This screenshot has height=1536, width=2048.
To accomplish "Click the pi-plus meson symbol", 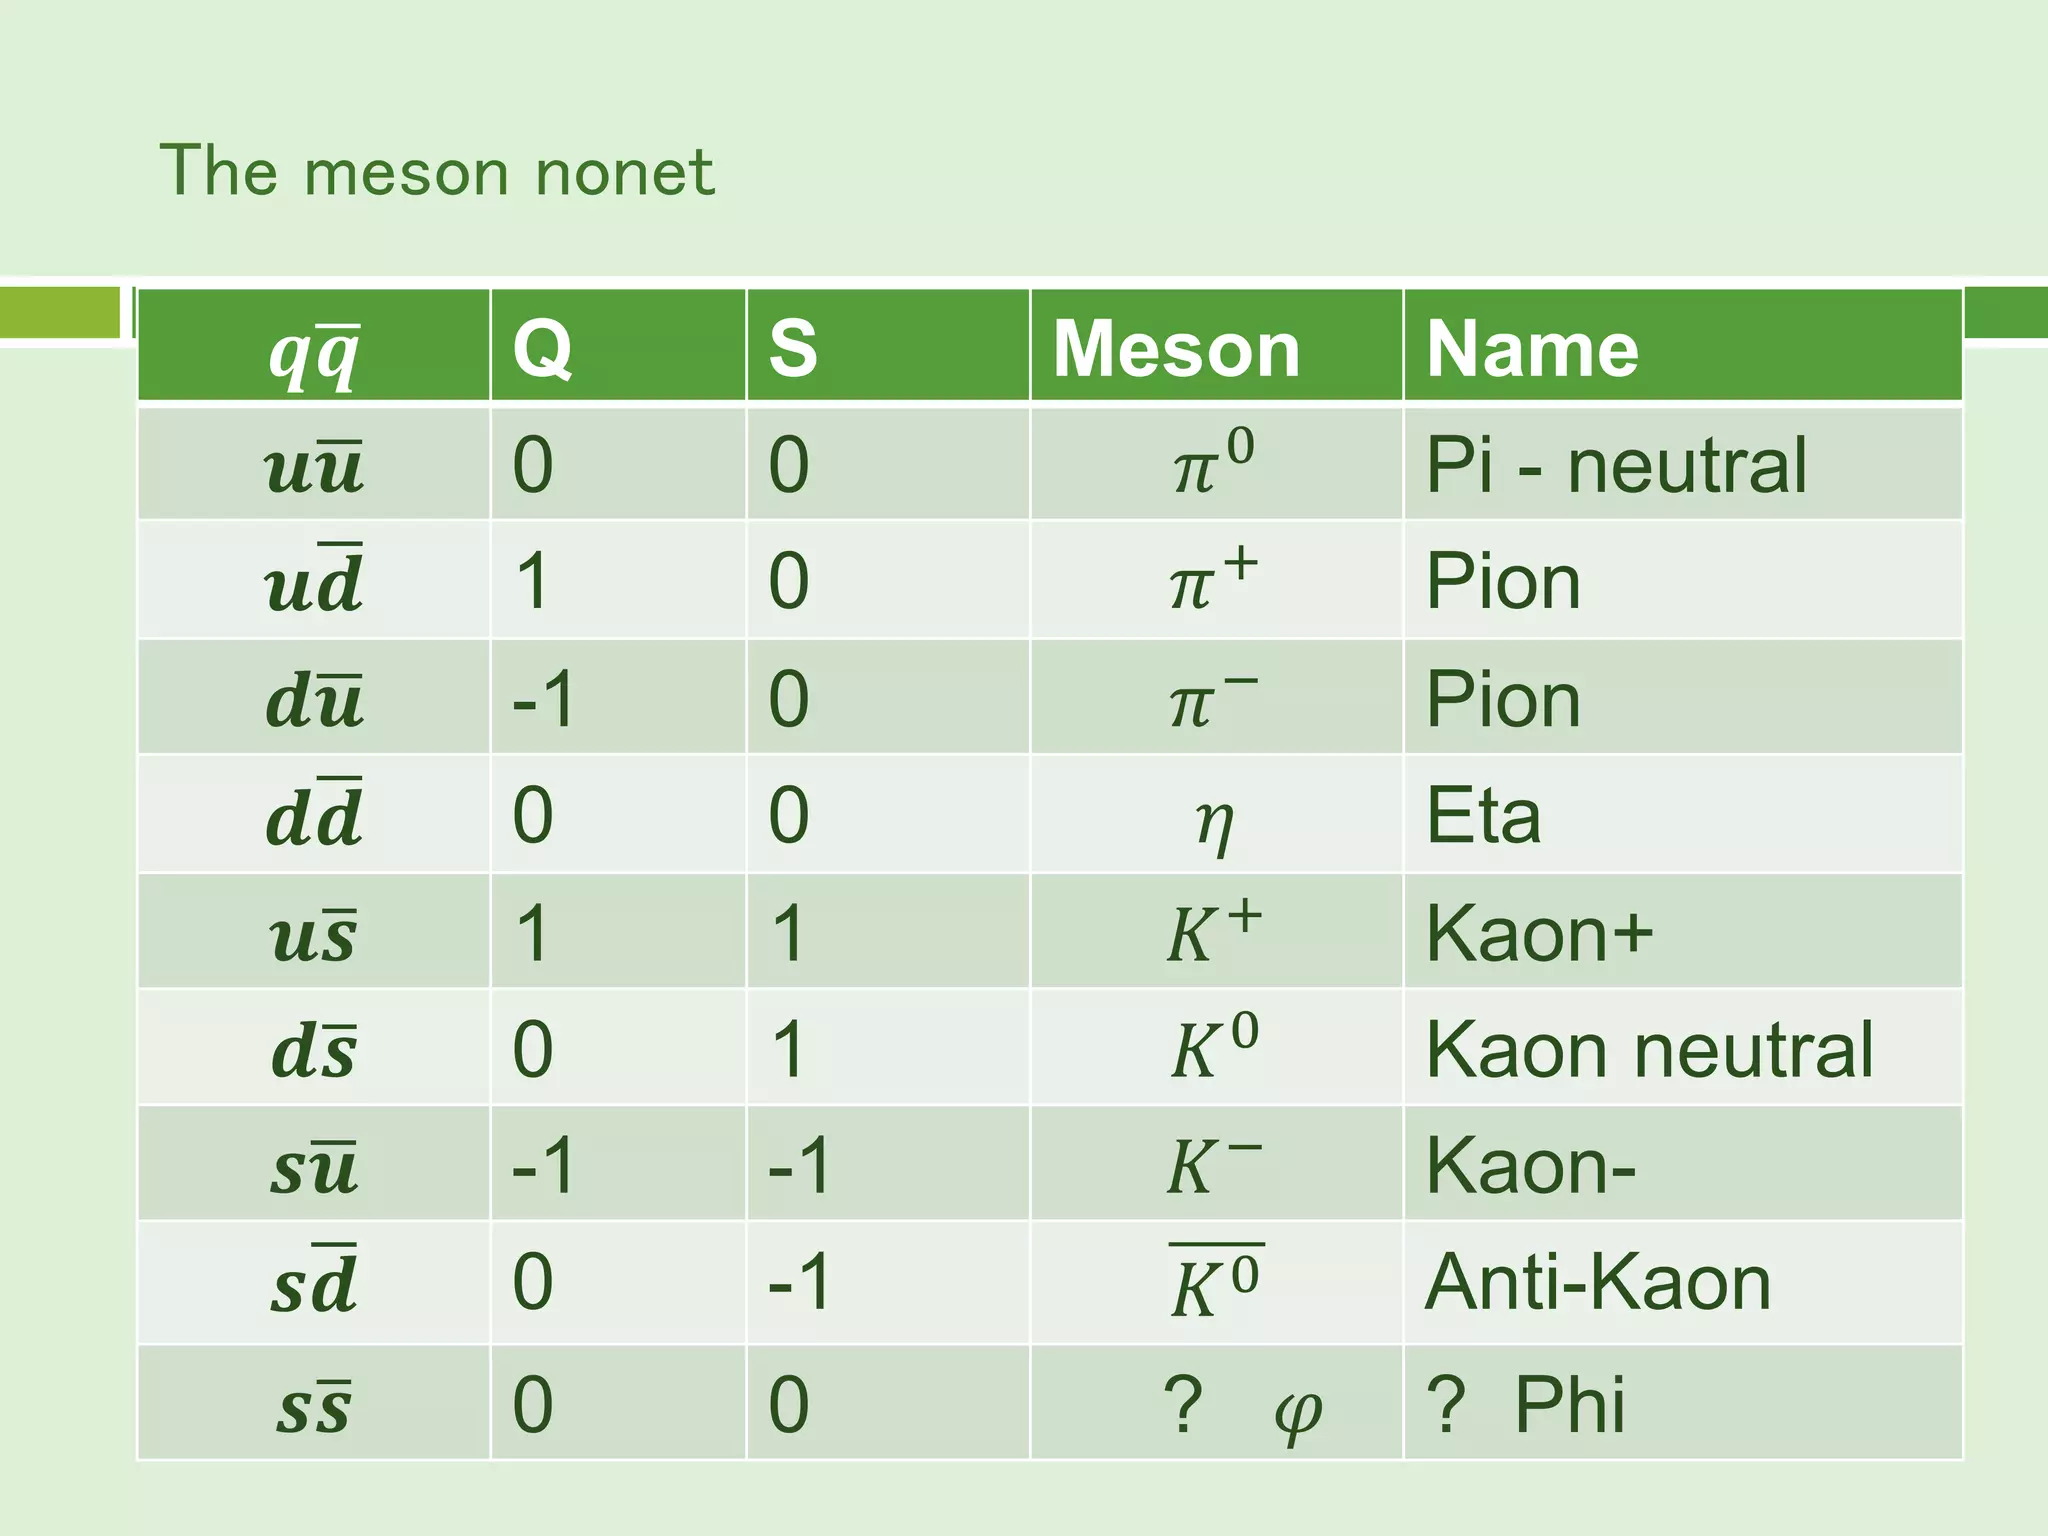I will [x=1214, y=579].
